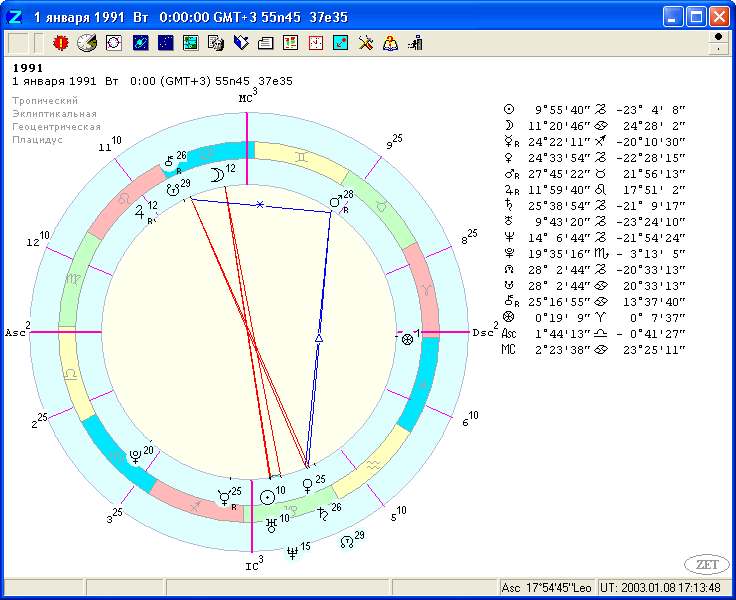Click the exit door toolbar icon
The height and width of the screenshot is (600, 736).
tap(415, 43)
